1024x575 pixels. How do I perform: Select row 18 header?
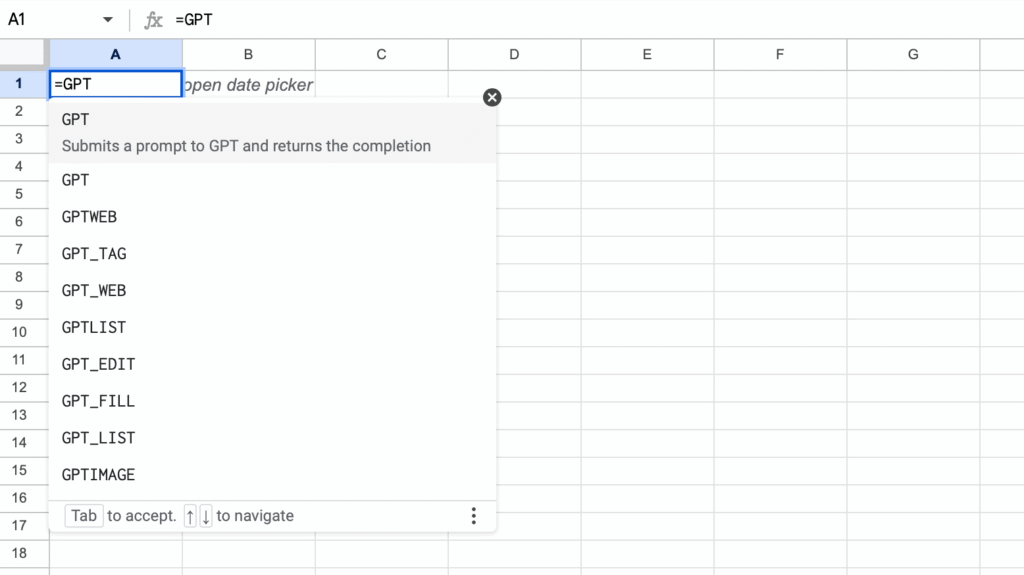tap(20, 553)
